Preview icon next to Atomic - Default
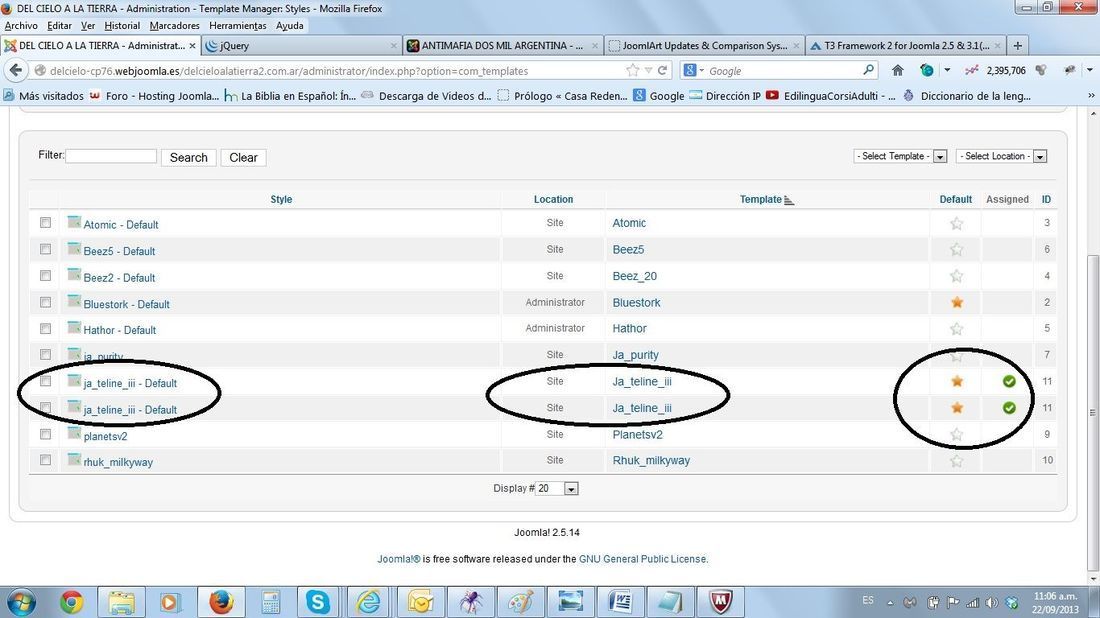The height and width of the screenshot is (618, 1100). pyautogui.click(x=74, y=222)
